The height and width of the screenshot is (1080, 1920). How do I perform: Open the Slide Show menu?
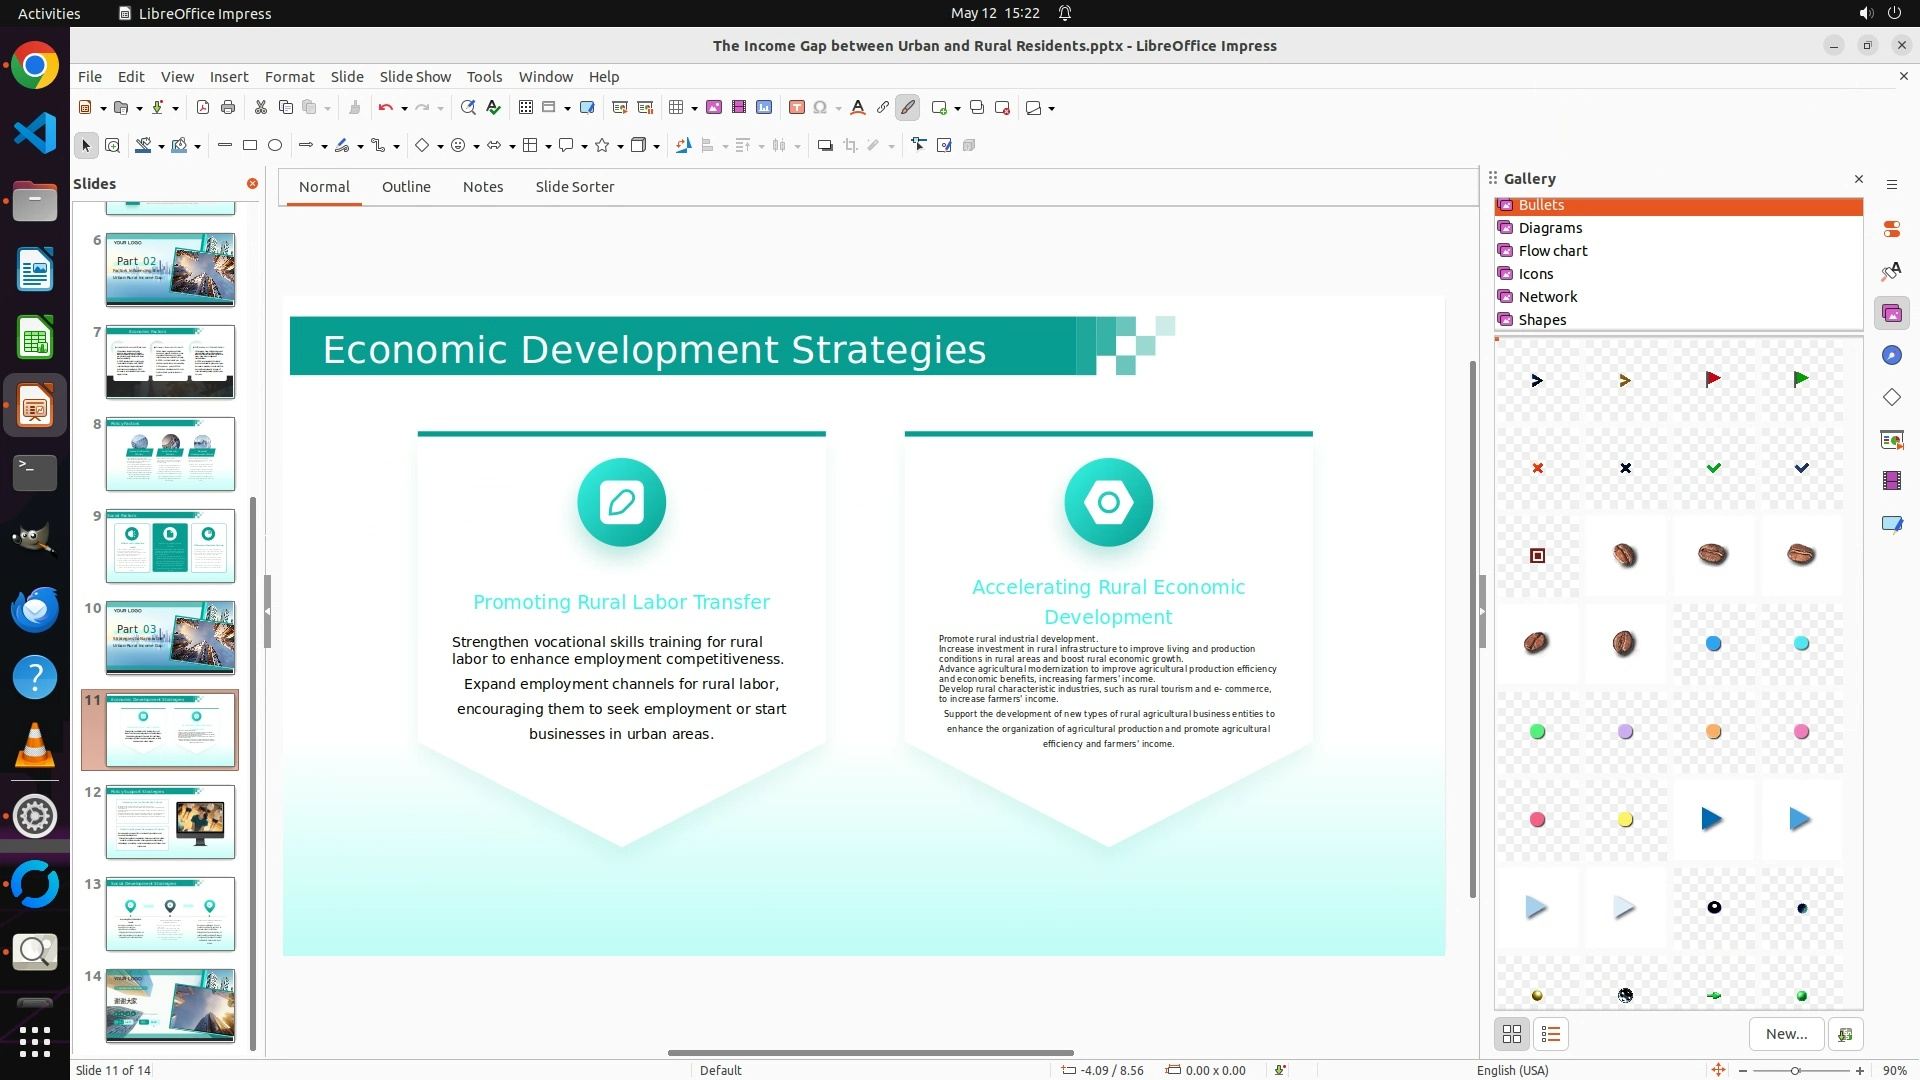pos(414,77)
